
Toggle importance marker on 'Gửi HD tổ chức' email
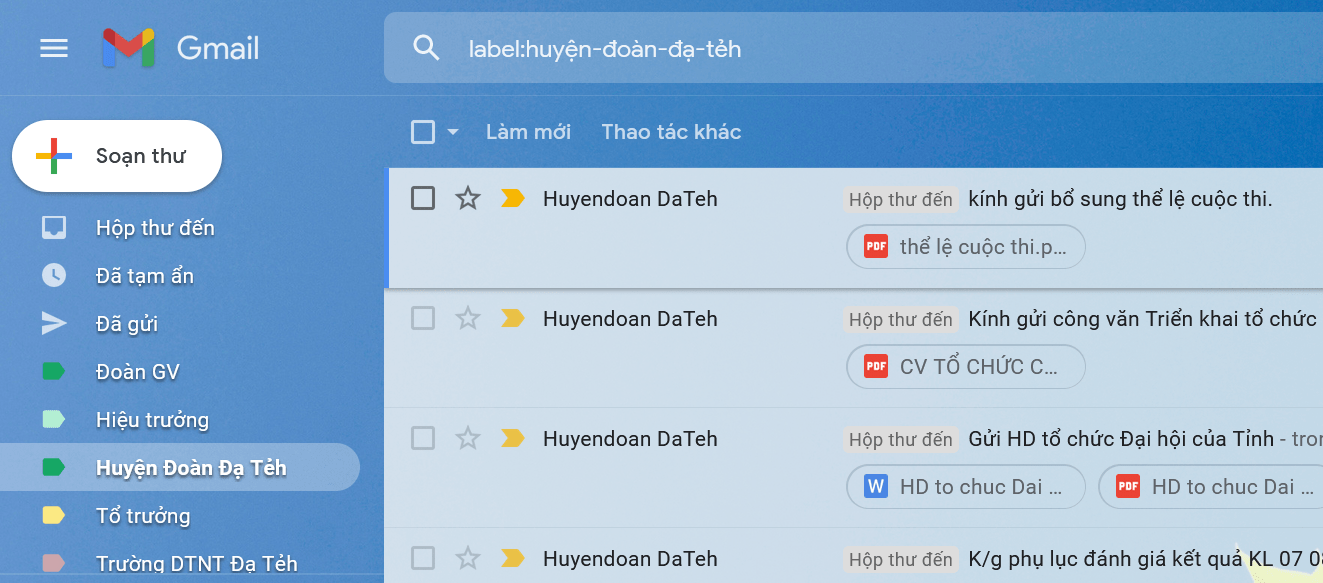(513, 438)
